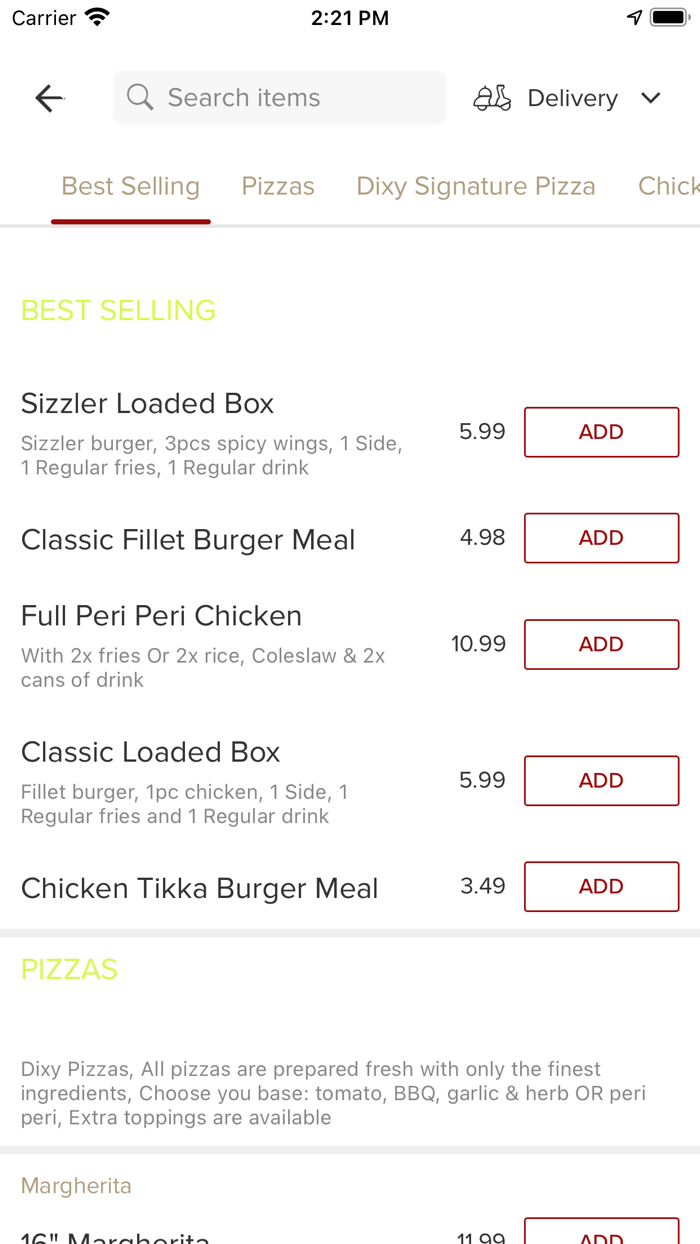This screenshot has height=1244, width=700.
Task: Tap the Wi-Fi icon in the status bar
Action: 95,16
